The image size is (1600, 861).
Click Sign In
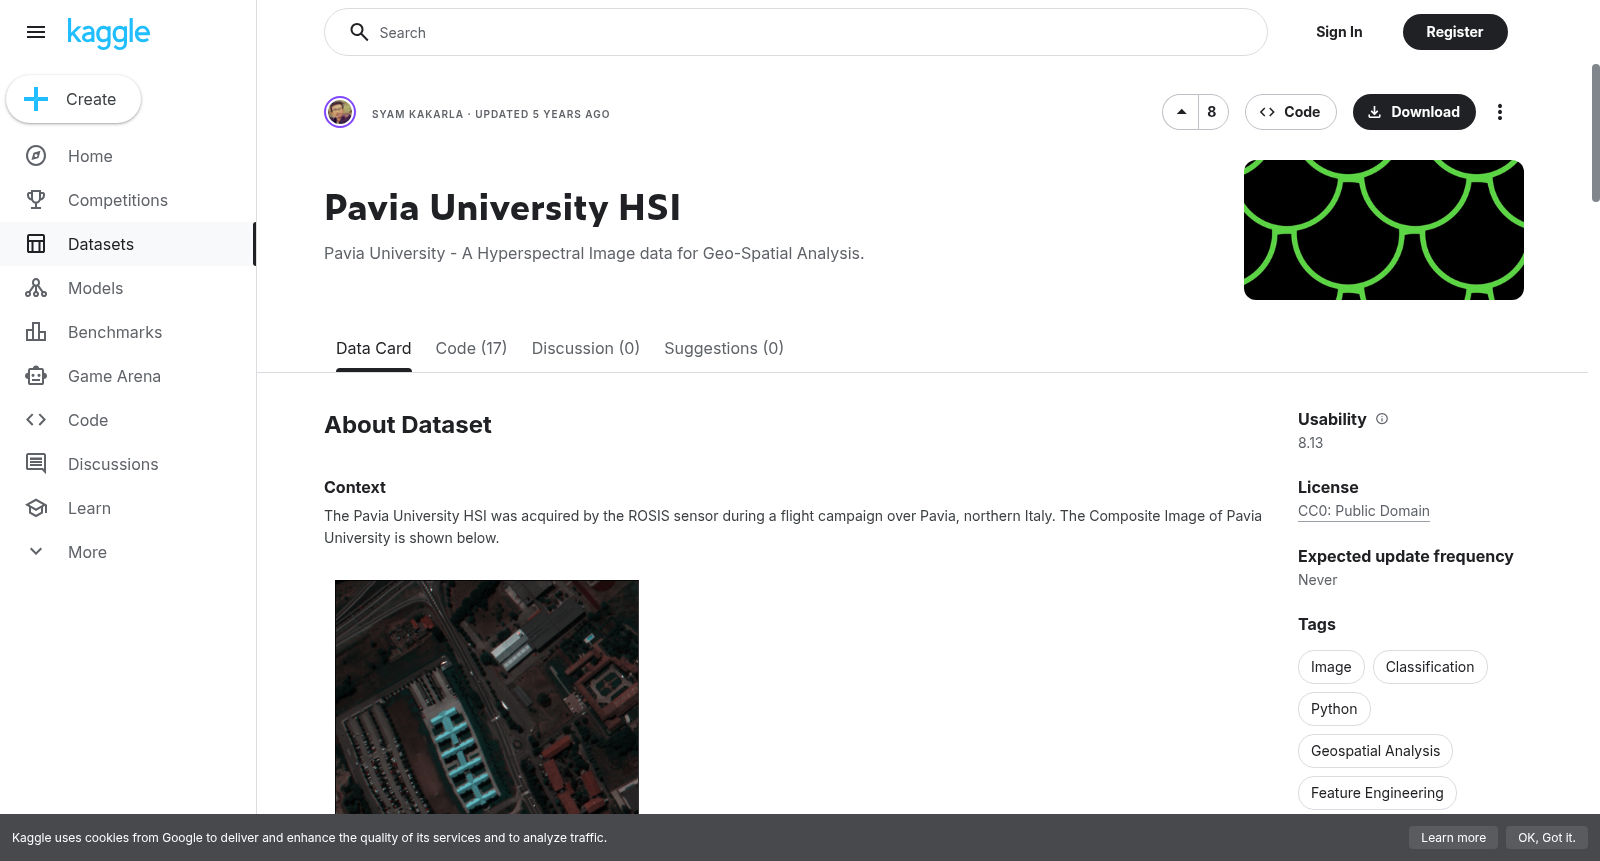[1339, 32]
